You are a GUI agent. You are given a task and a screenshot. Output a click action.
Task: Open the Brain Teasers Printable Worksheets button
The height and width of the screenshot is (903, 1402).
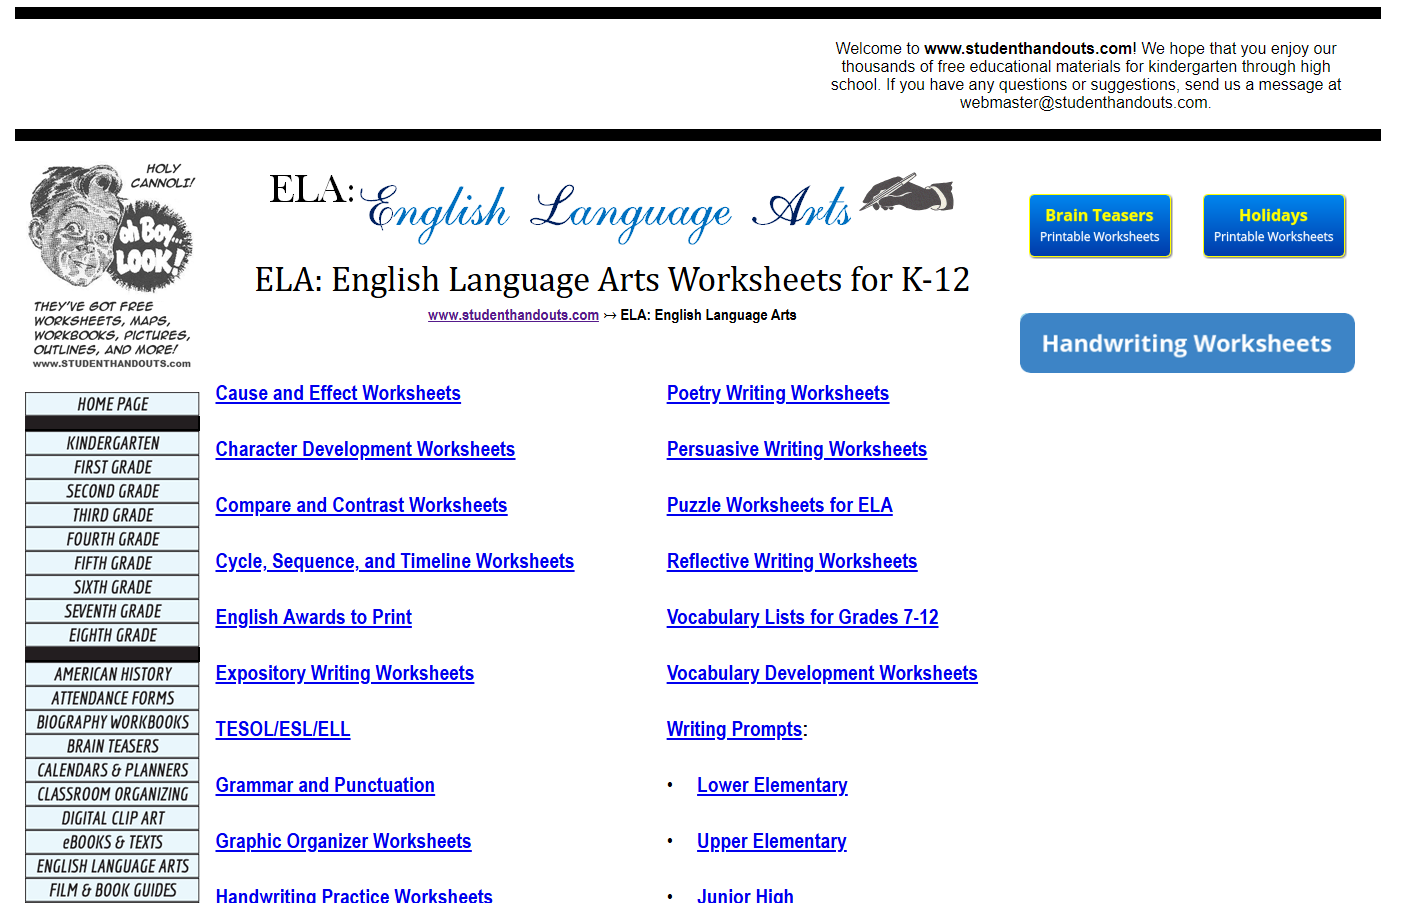(x=1099, y=226)
